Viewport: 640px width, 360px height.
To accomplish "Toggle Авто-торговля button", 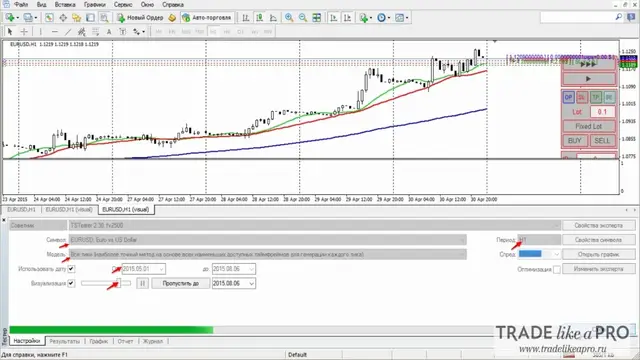I will 207,18.
